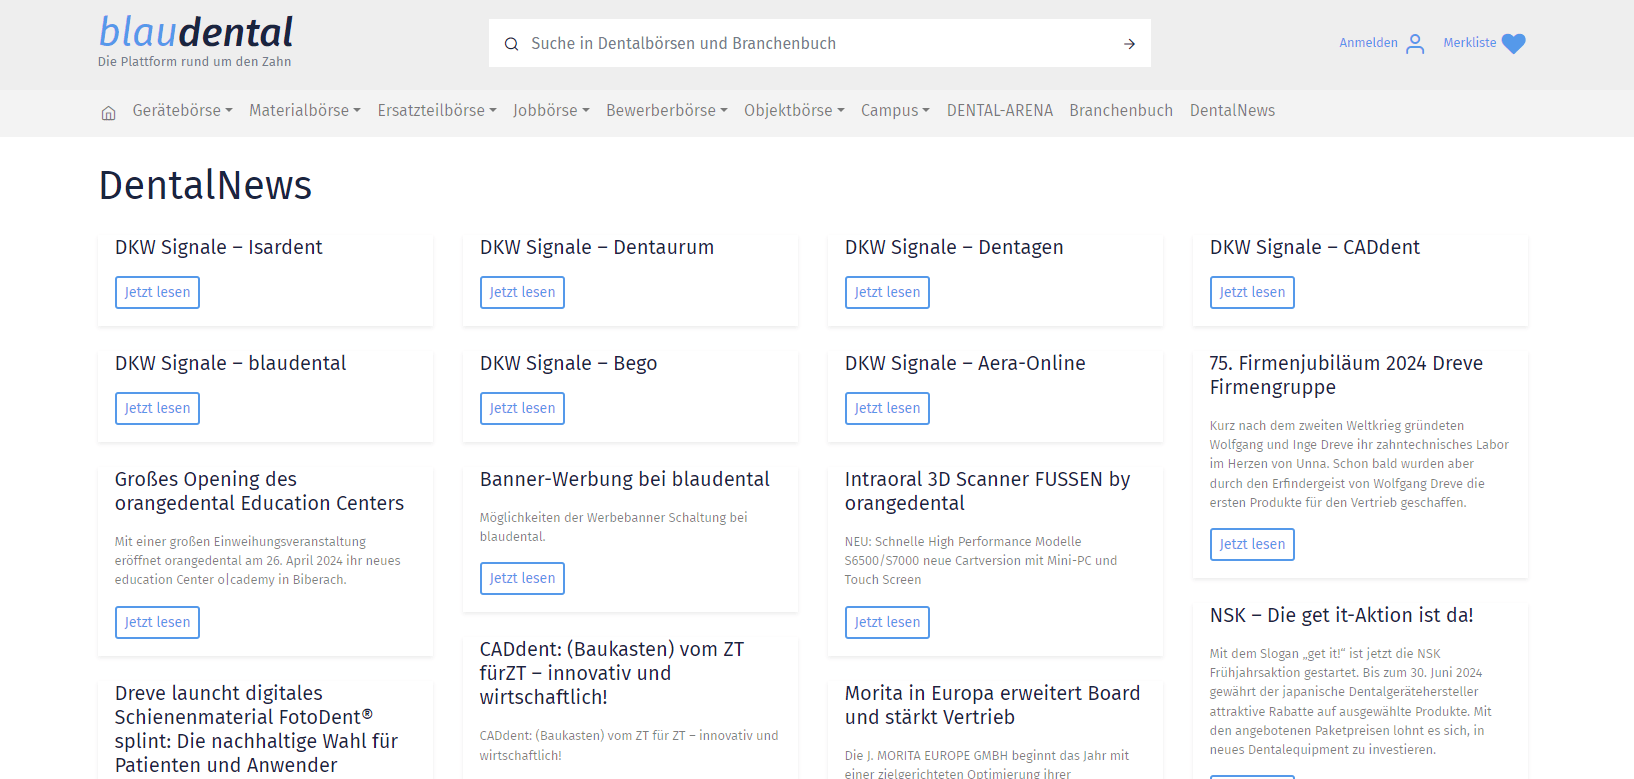Open the DENTAL-ARENA menu item
The image size is (1634, 779).
1000,111
